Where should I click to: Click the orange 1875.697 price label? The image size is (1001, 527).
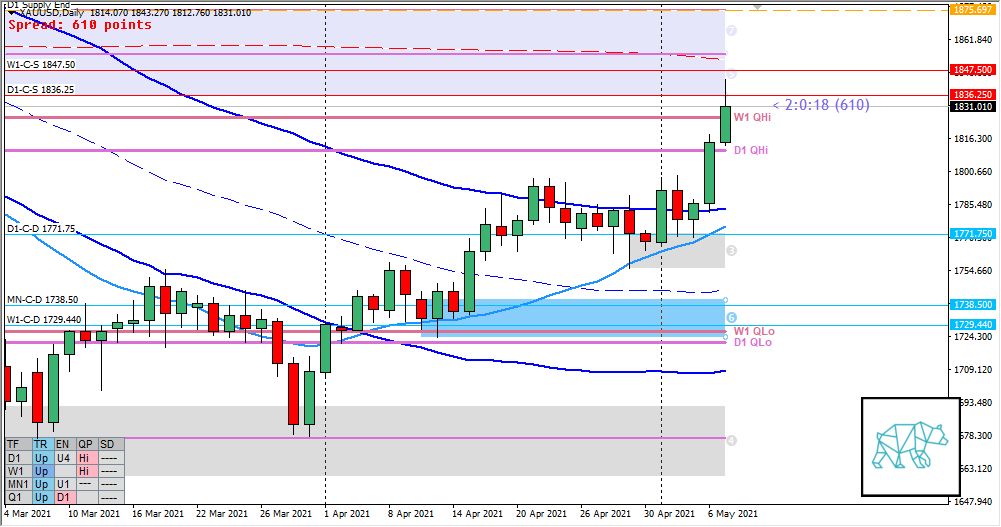[x=972, y=9]
